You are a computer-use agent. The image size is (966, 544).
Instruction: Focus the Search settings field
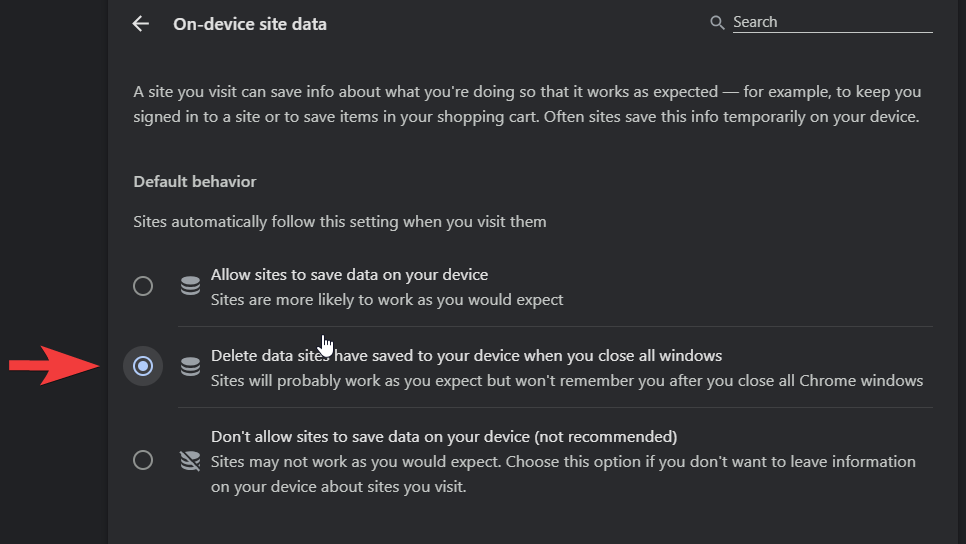pyautogui.click(x=832, y=22)
